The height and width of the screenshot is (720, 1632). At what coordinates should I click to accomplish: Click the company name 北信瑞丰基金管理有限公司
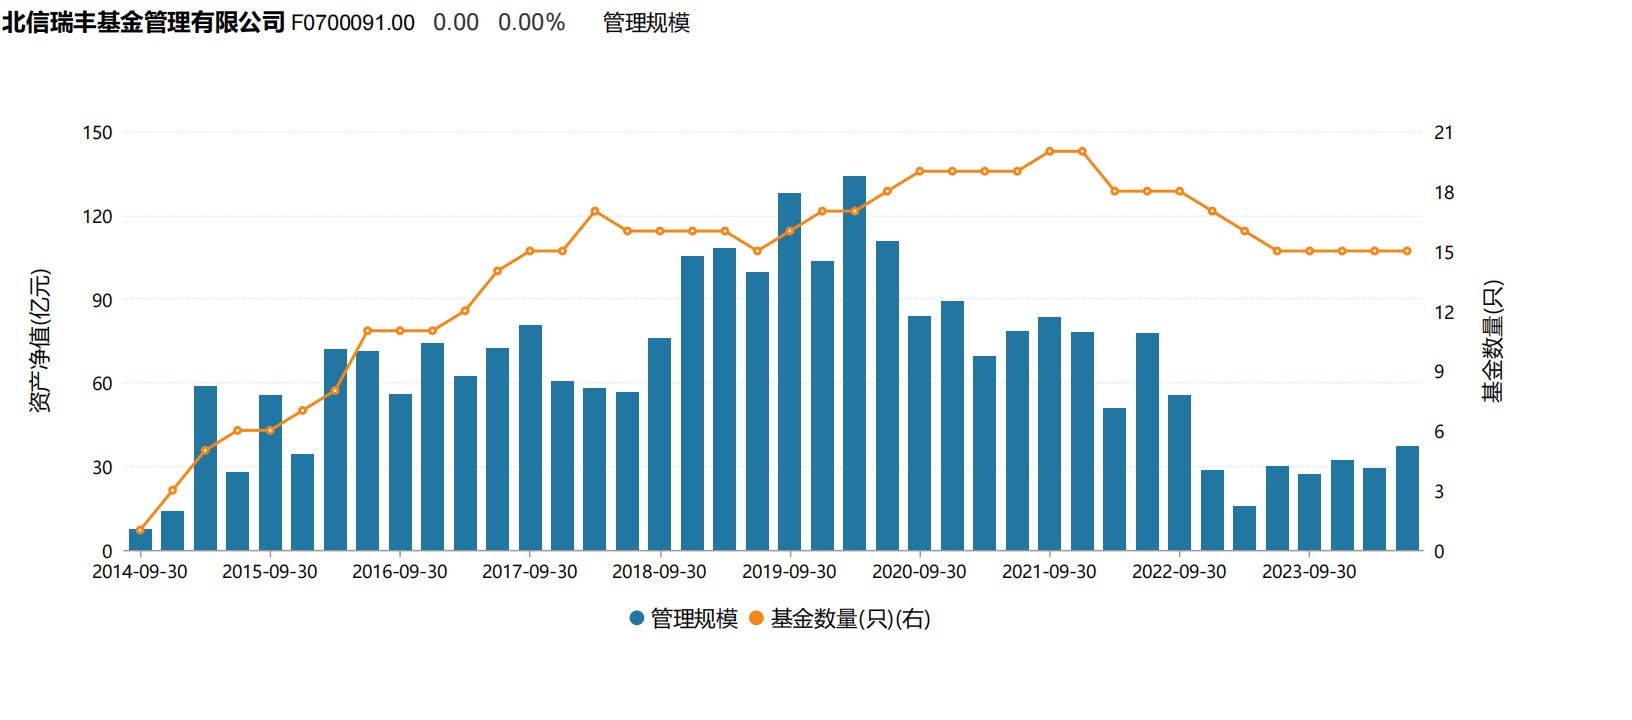click(144, 22)
